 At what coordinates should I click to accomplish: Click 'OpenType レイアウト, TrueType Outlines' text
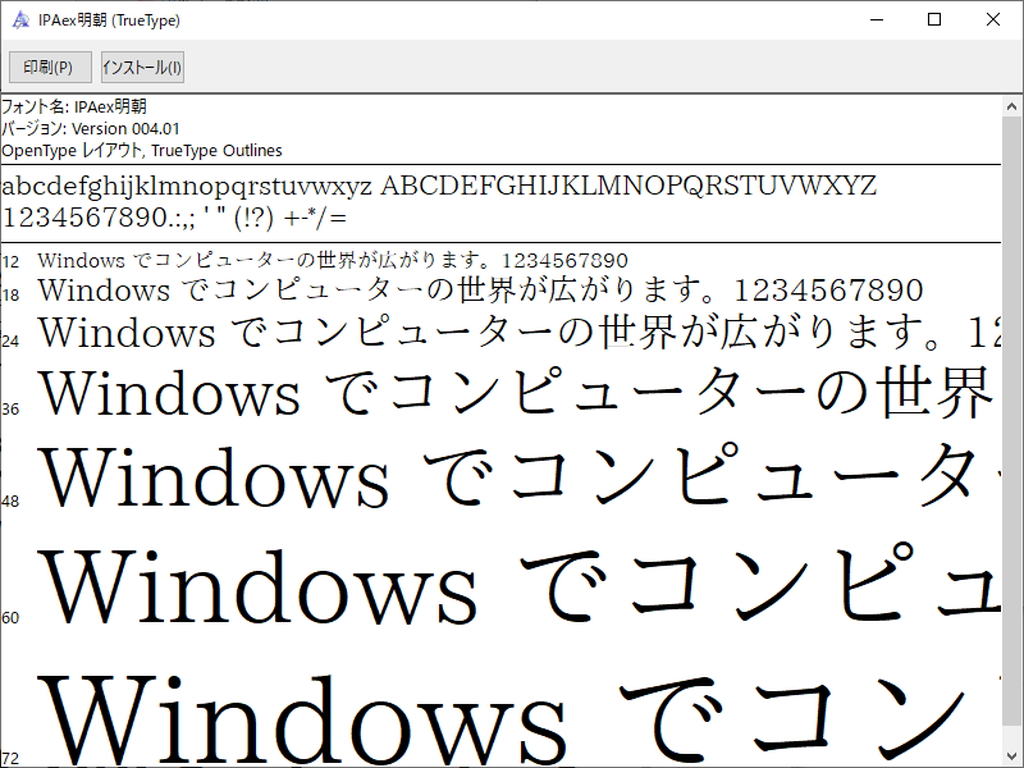point(142,151)
